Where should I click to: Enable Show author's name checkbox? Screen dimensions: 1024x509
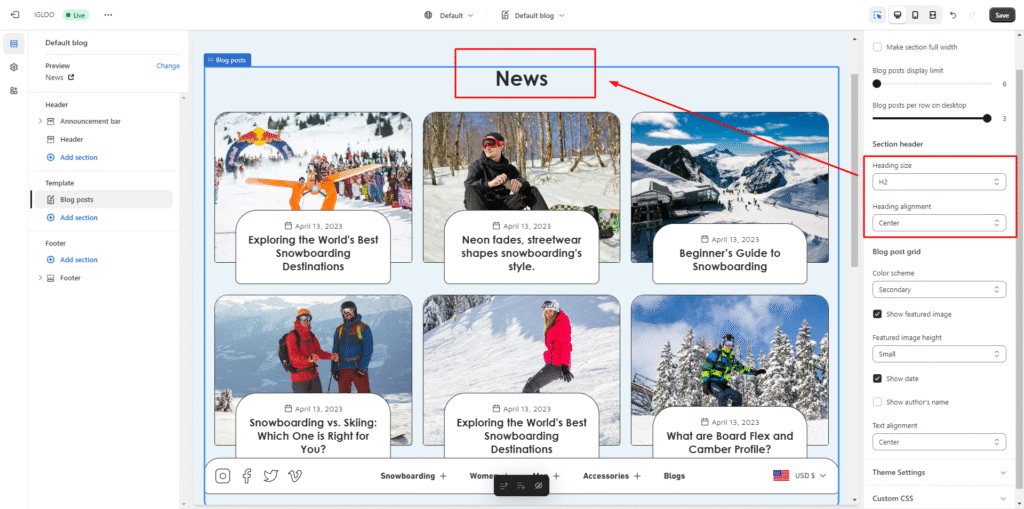coord(877,402)
